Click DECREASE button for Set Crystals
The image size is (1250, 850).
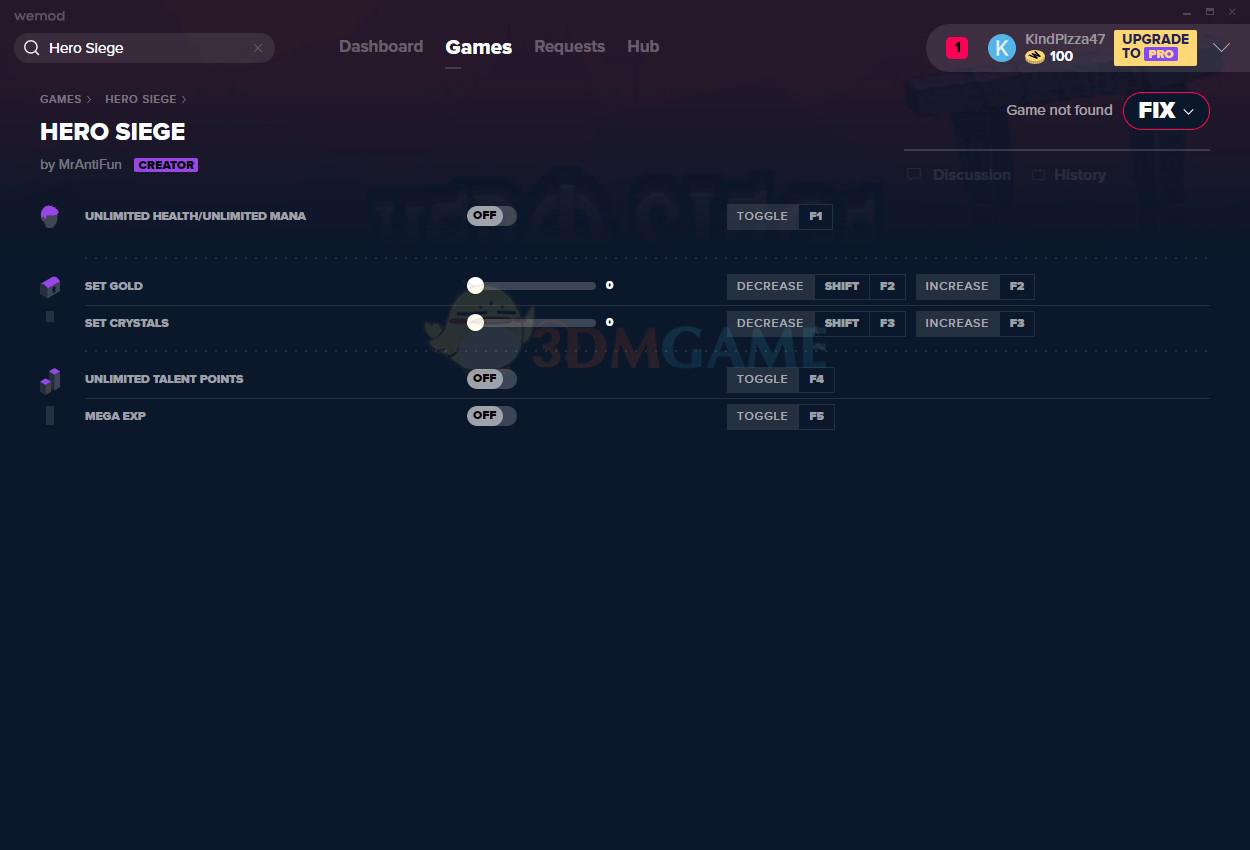click(770, 323)
